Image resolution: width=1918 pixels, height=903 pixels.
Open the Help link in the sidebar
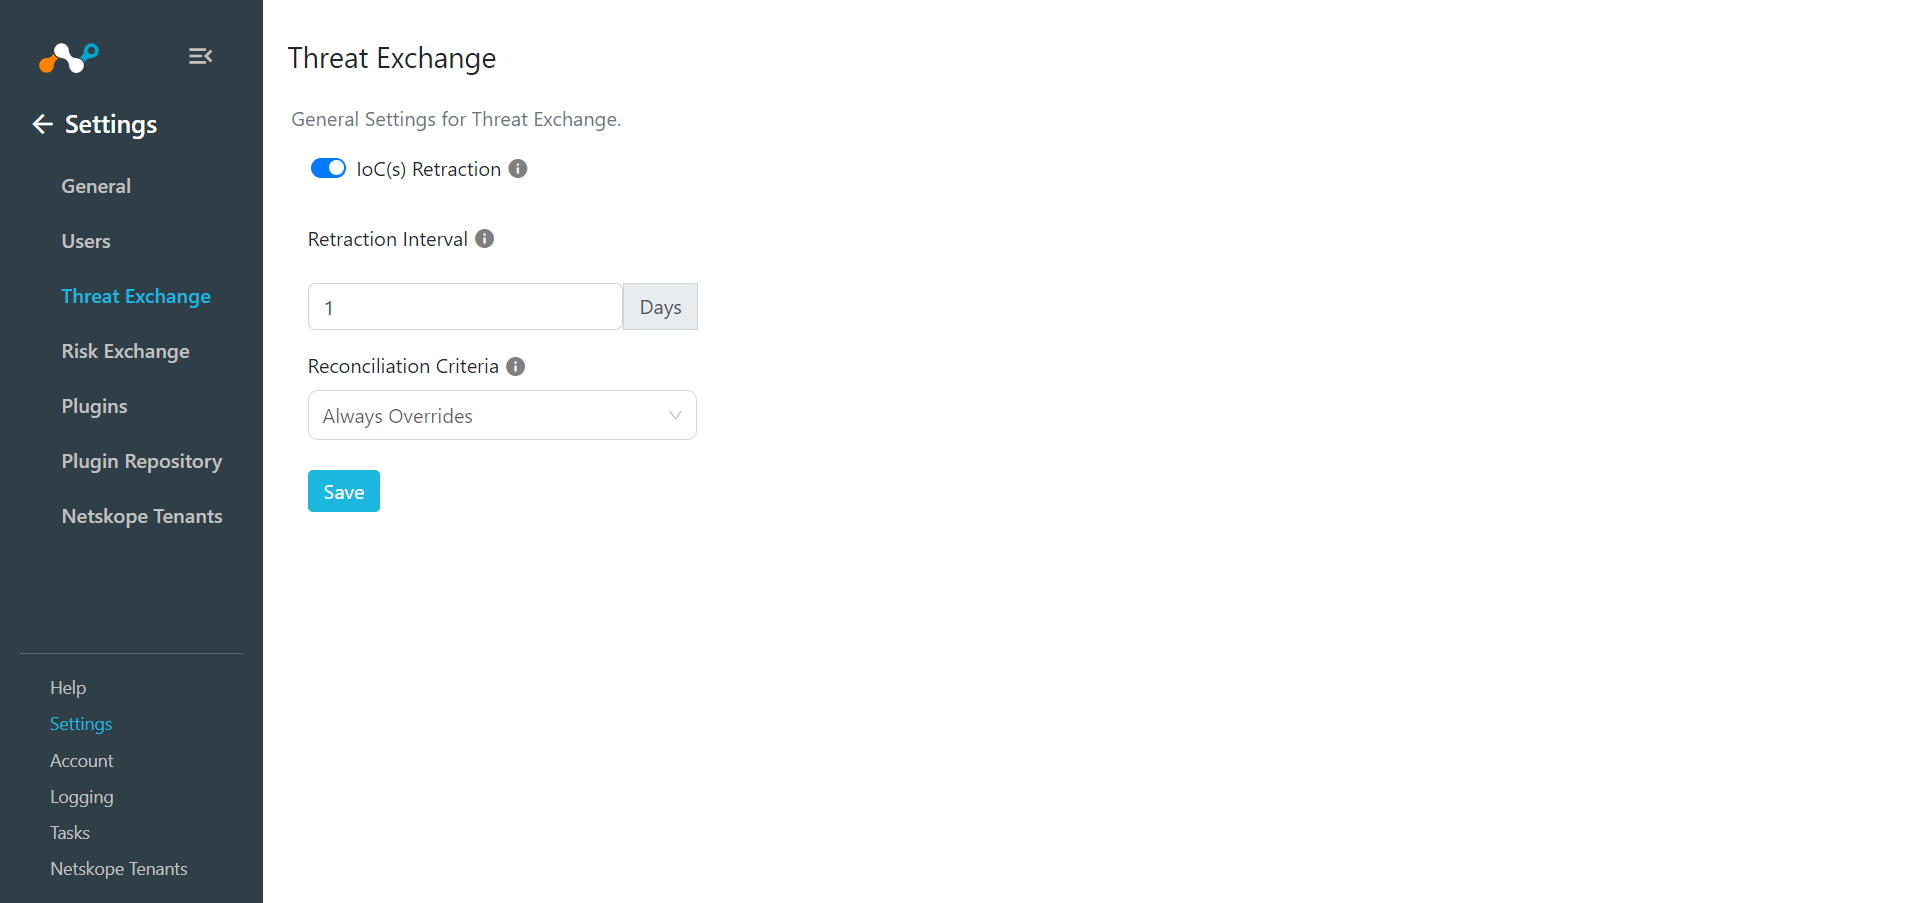pos(68,688)
